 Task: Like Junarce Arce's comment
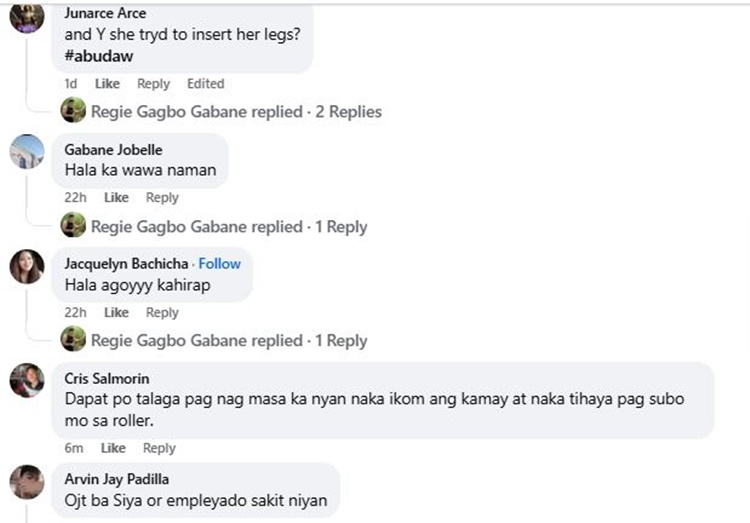pyautogui.click(x=107, y=84)
